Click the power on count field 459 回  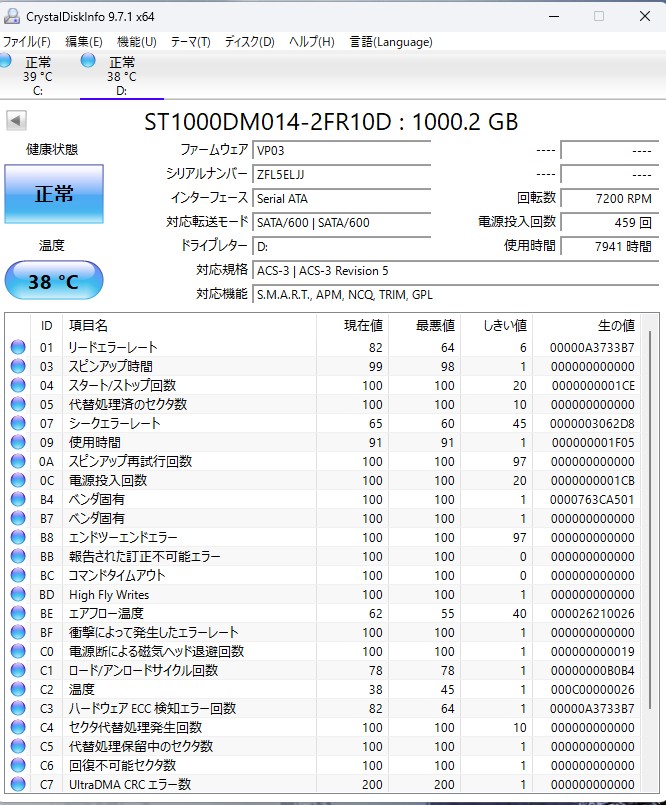click(609, 222)
